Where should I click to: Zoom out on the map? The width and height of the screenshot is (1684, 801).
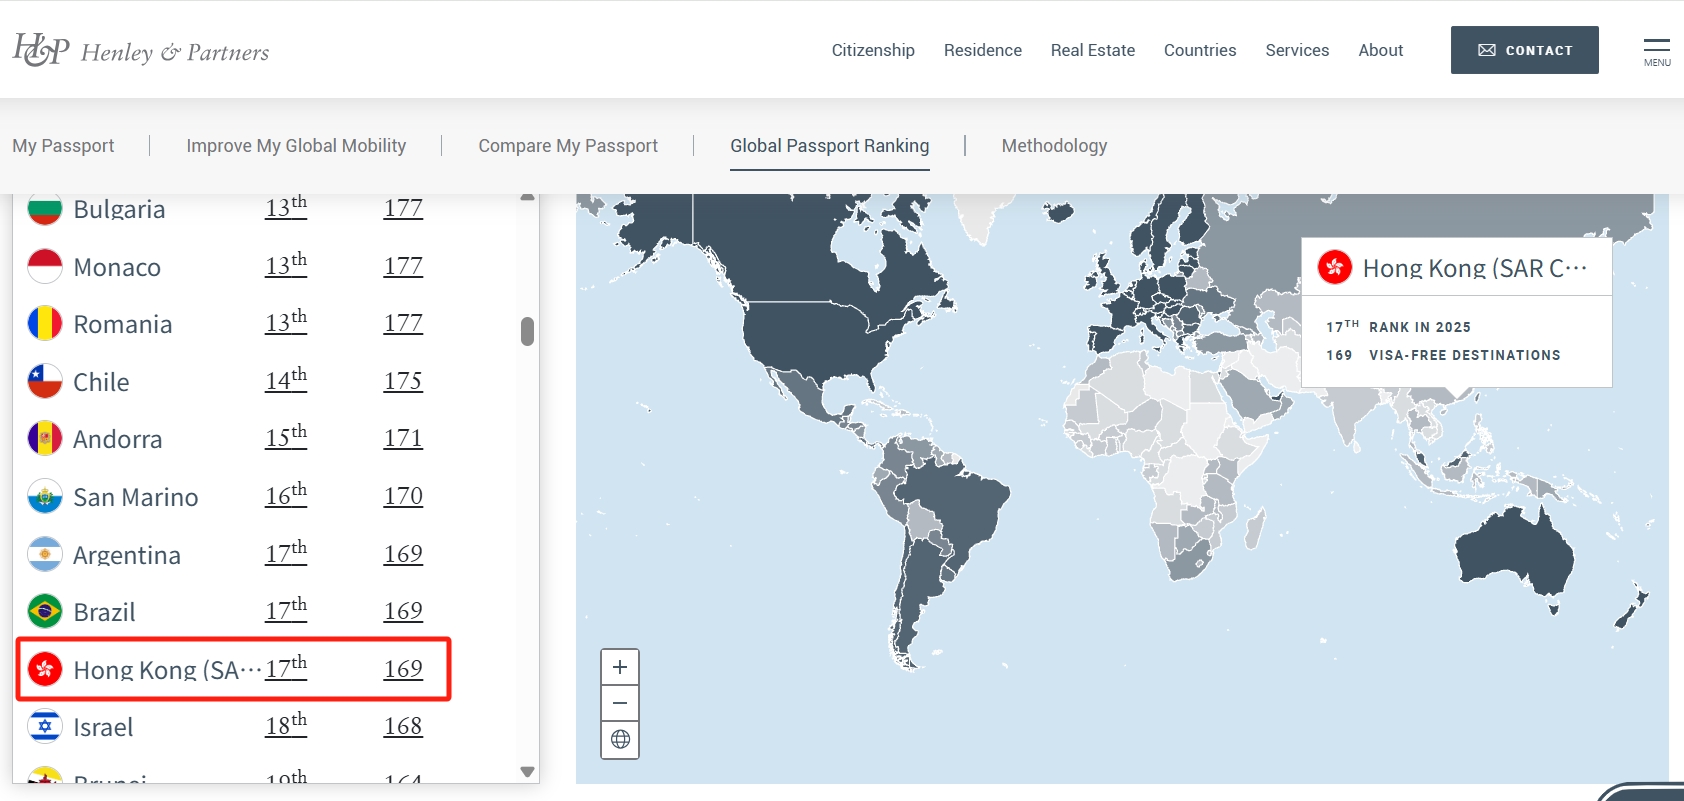click(x=620, y=703)
